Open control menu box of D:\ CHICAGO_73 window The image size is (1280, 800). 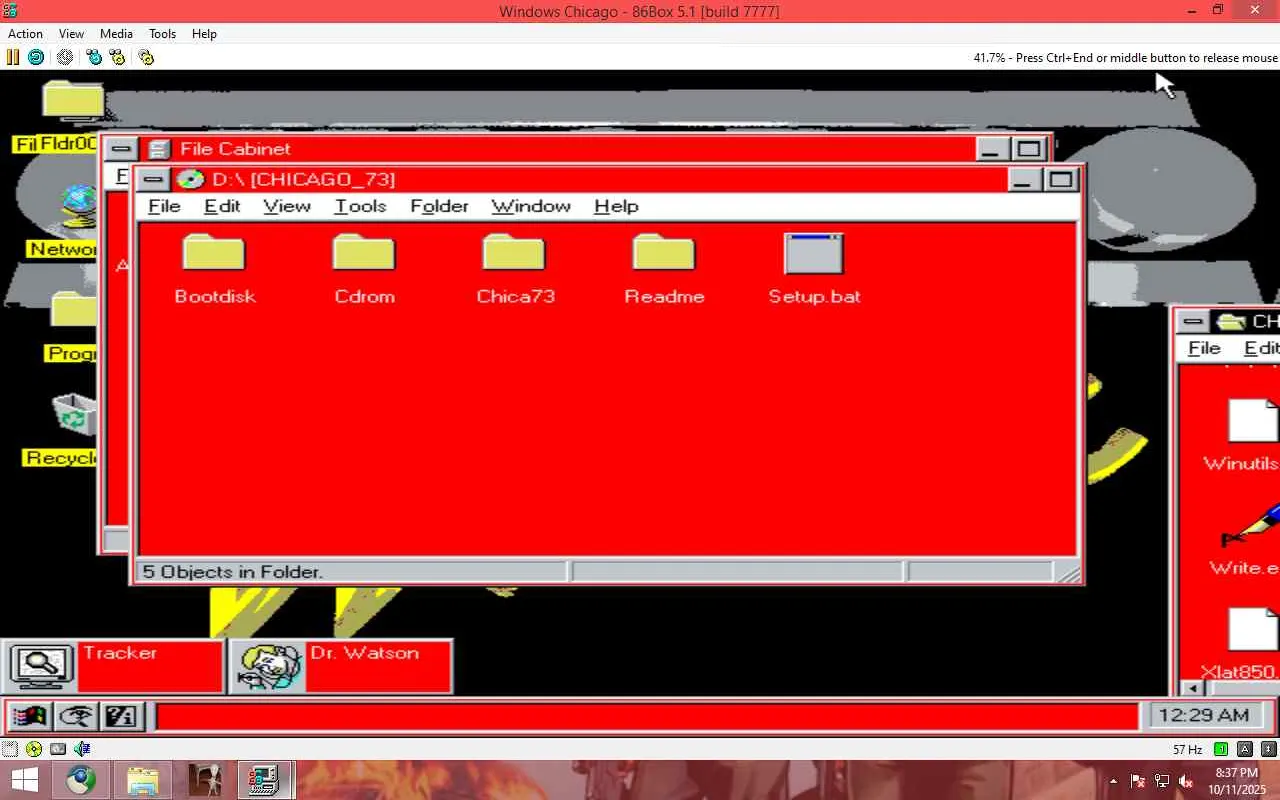click(152, 180)
